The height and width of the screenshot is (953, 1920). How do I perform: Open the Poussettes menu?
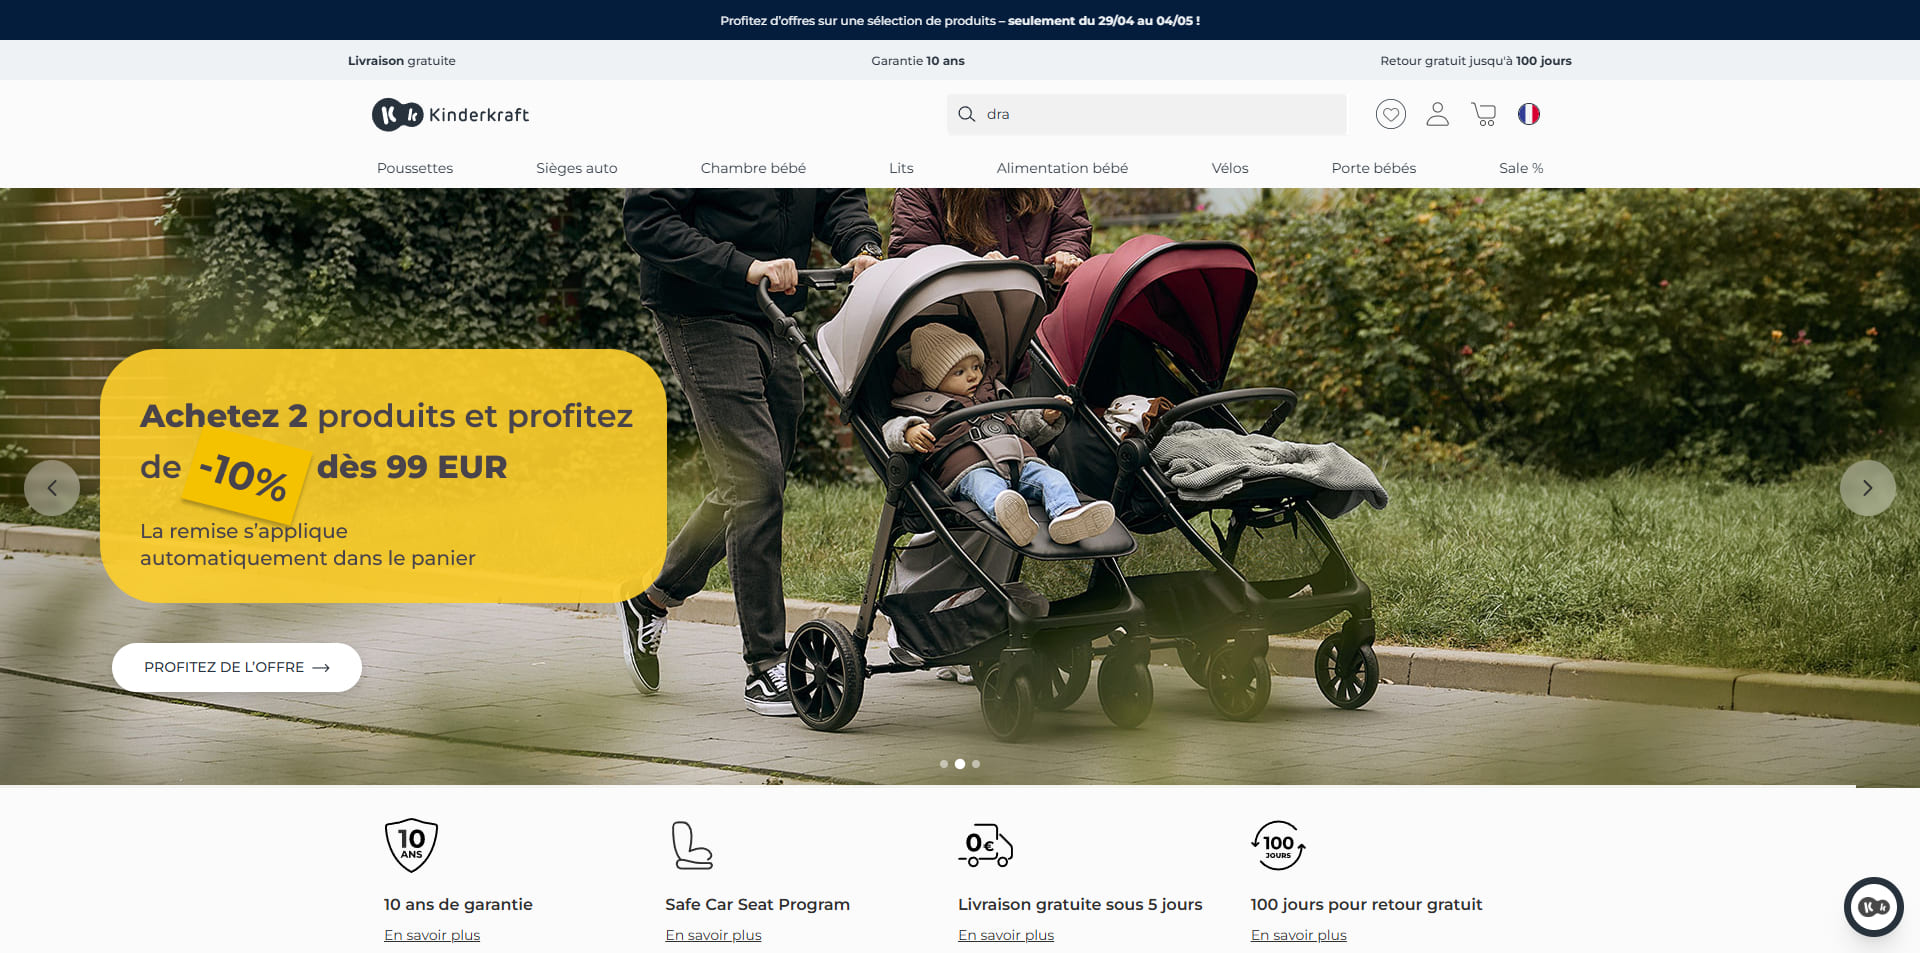pos(415,168)
